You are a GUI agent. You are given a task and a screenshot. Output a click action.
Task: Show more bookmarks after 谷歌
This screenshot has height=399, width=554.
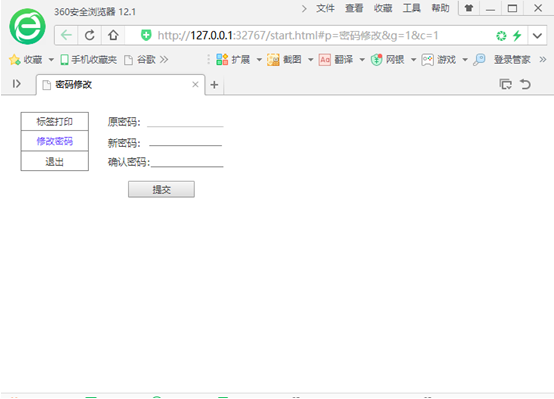[x=164, y=59]
